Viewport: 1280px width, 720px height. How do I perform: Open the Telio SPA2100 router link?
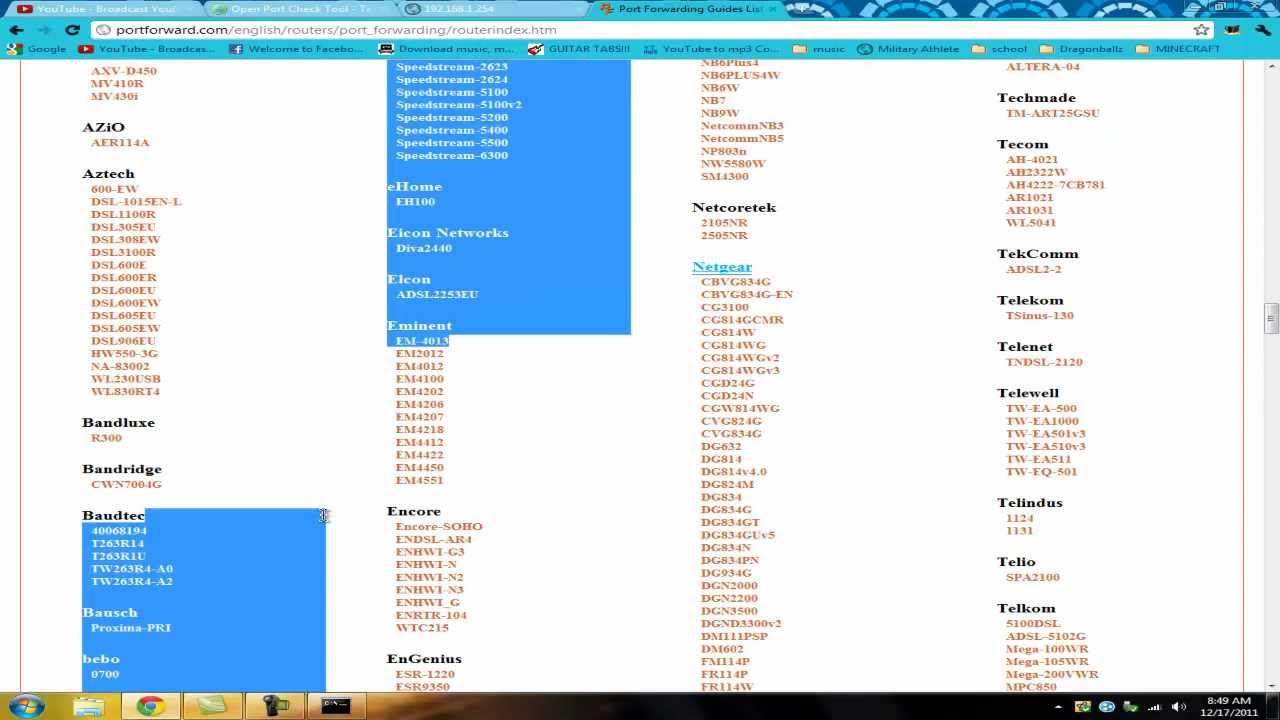tap(1033, 577)
